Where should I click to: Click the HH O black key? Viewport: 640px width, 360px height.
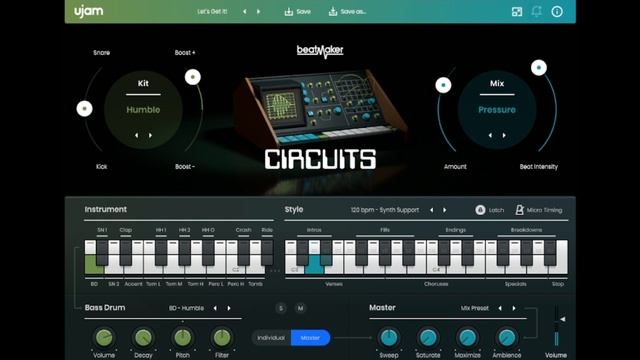[x=208, y=252]
